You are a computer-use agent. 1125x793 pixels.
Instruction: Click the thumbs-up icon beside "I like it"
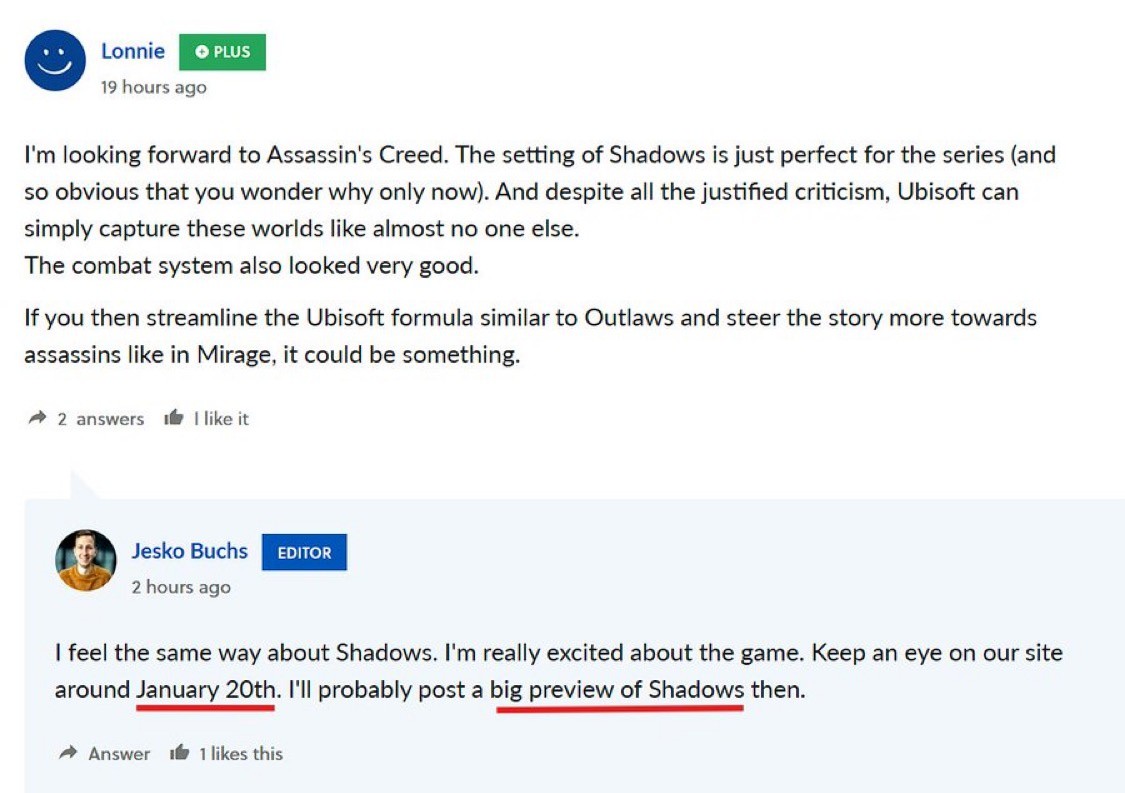(174, 418)
